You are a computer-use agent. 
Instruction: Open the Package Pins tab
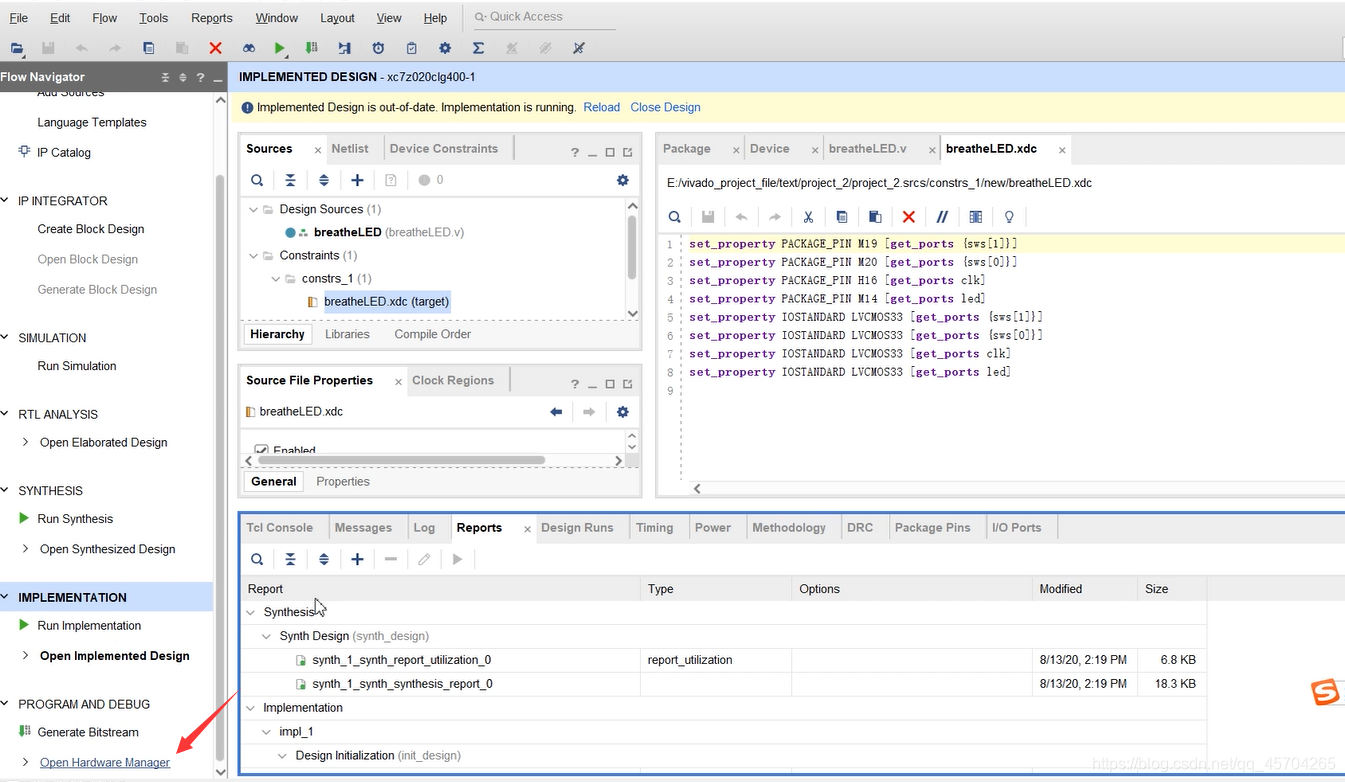tap(932, 528)
